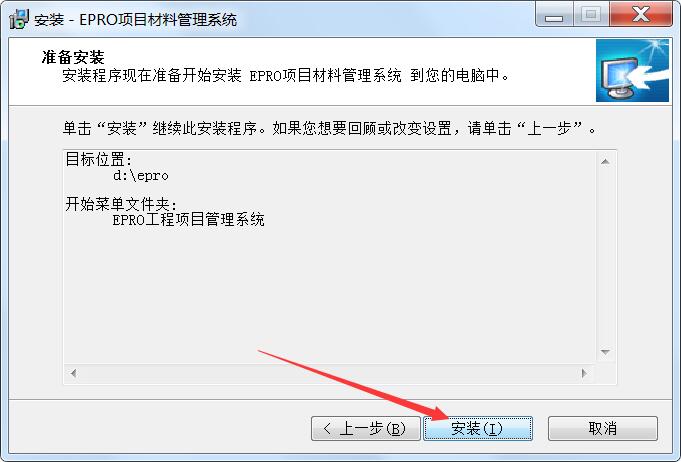The image size is (681, 462).
Task: Click the vertical scrollbar up arrow
Action: (605, 162)
